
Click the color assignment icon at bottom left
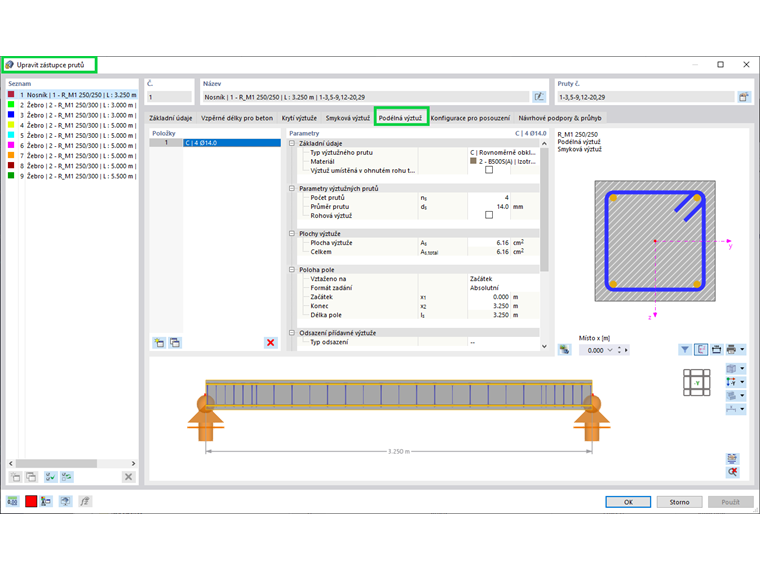pyautogui.click(x=47, y=501)
